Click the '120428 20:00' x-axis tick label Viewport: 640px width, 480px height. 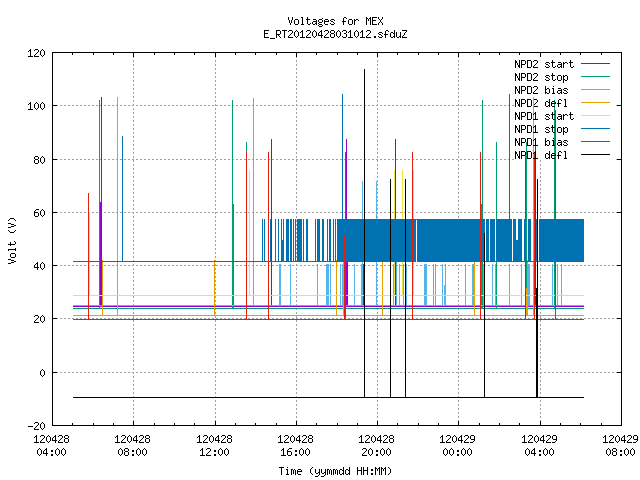pos(376,446)
